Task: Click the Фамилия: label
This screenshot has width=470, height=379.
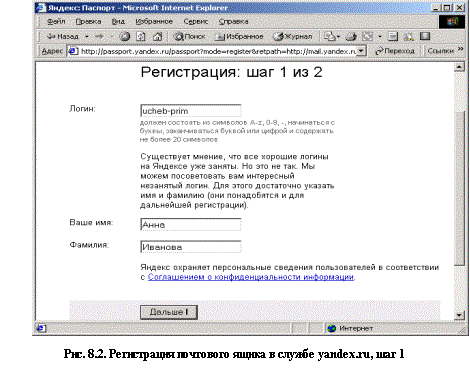Action: click(89, 245)
